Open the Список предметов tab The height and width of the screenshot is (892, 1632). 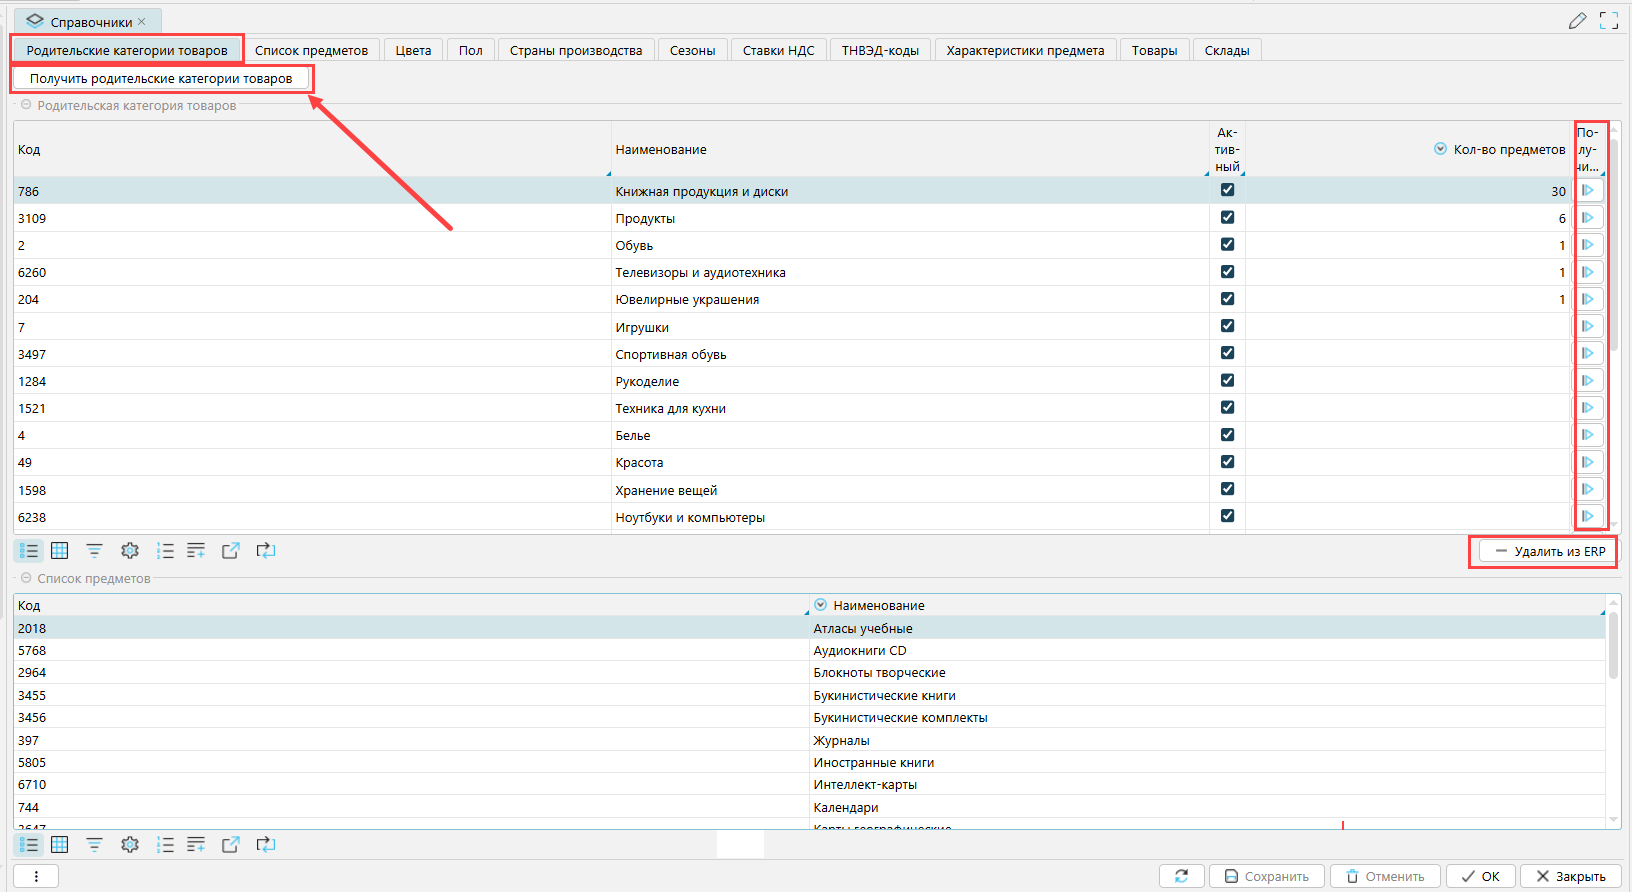pos(311,50)
